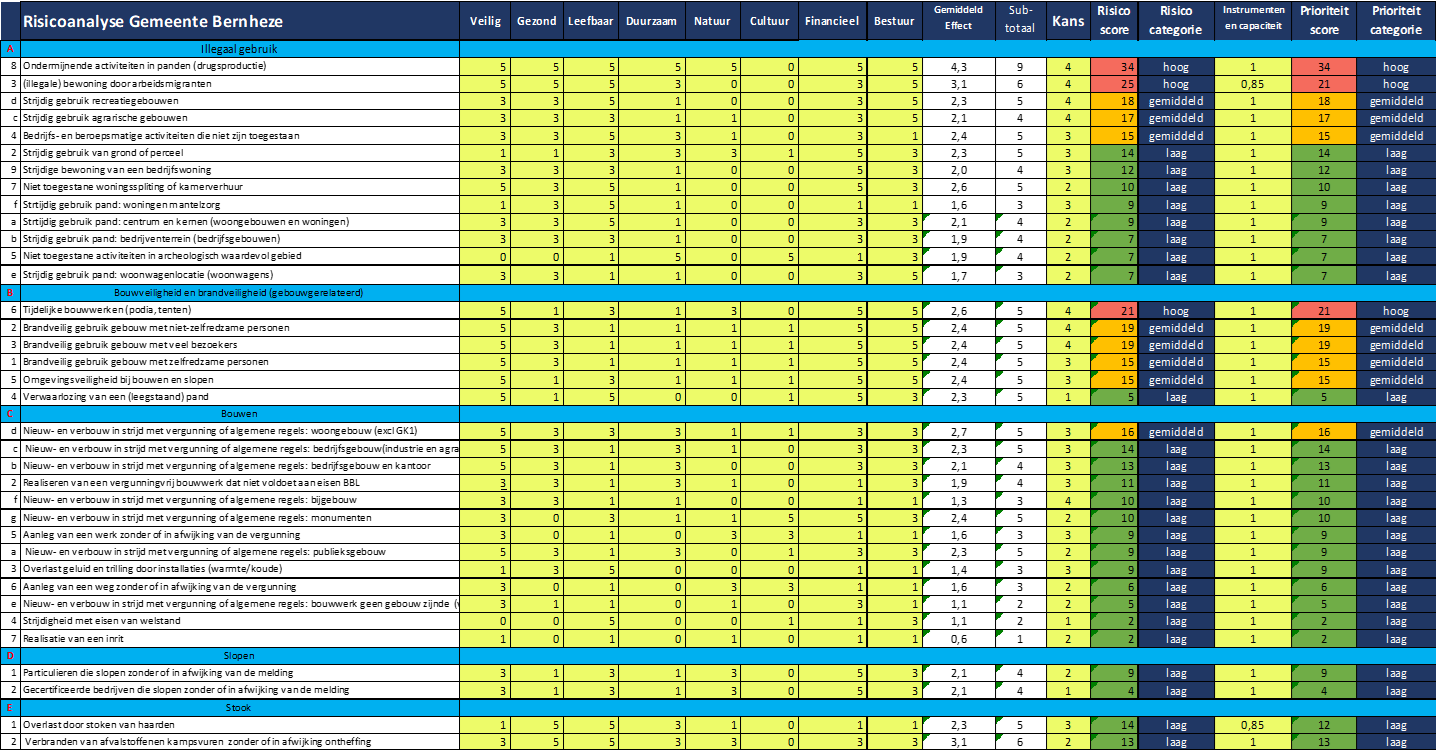The width and height of the screenshot is (1437, 751).
Task: Select the Kans column header
Action: [1068, 21]
